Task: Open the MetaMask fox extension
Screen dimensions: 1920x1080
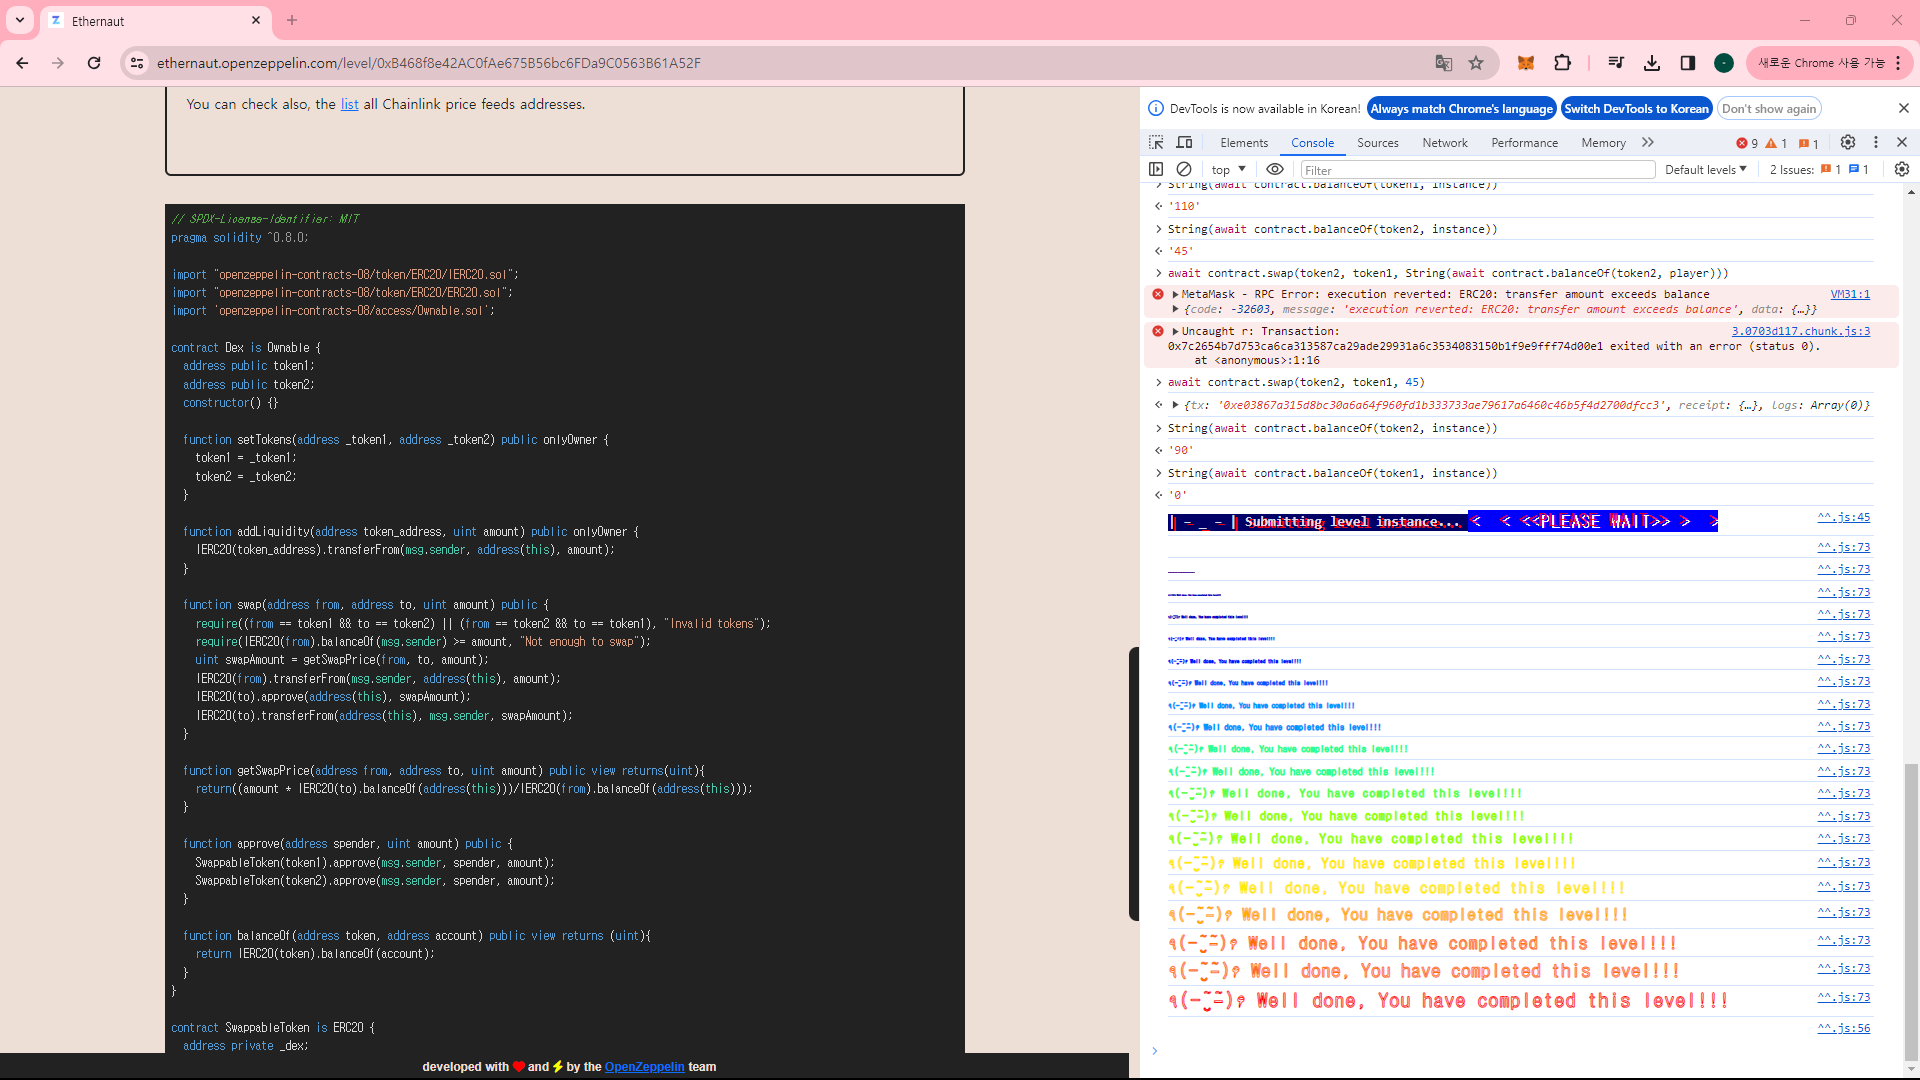Action: tap(1526, 63)
